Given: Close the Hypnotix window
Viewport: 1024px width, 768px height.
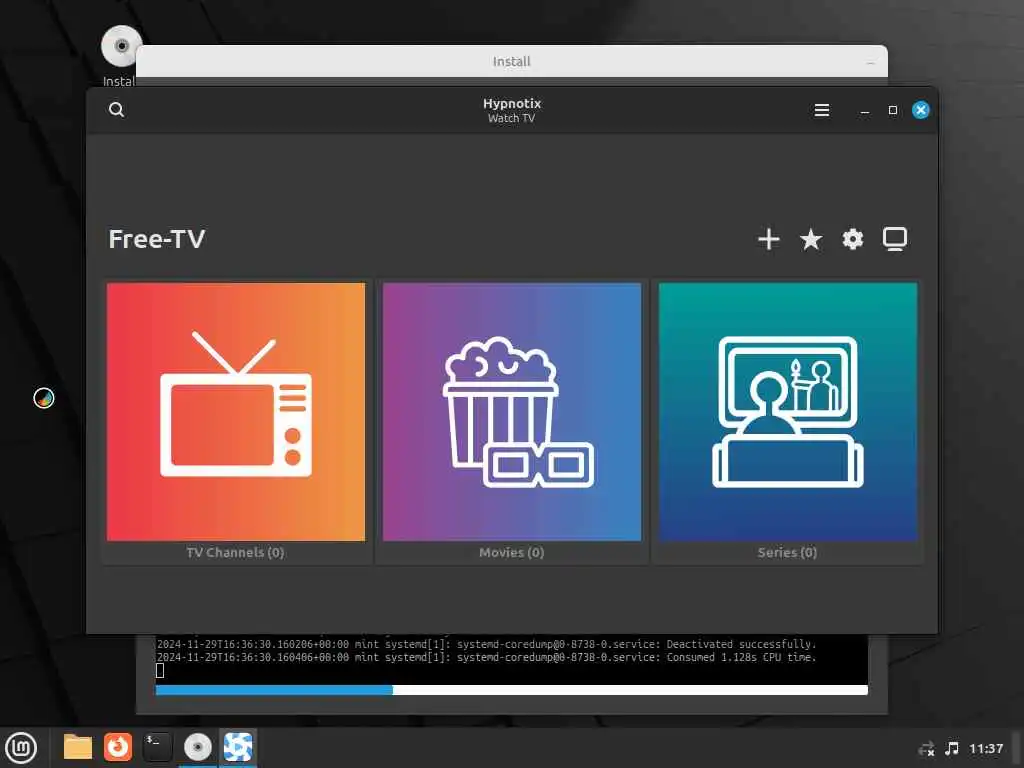Looking at the screenshot, I should point(921,110).
